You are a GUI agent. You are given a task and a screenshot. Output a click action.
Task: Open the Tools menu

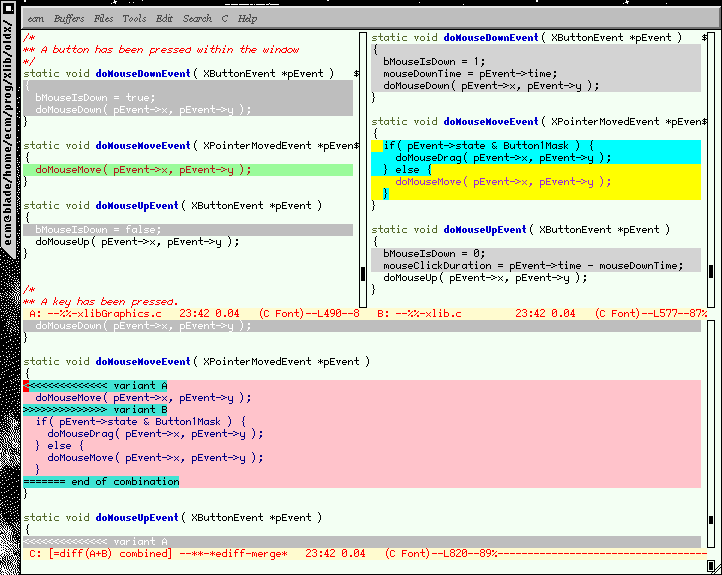point(134,18)
